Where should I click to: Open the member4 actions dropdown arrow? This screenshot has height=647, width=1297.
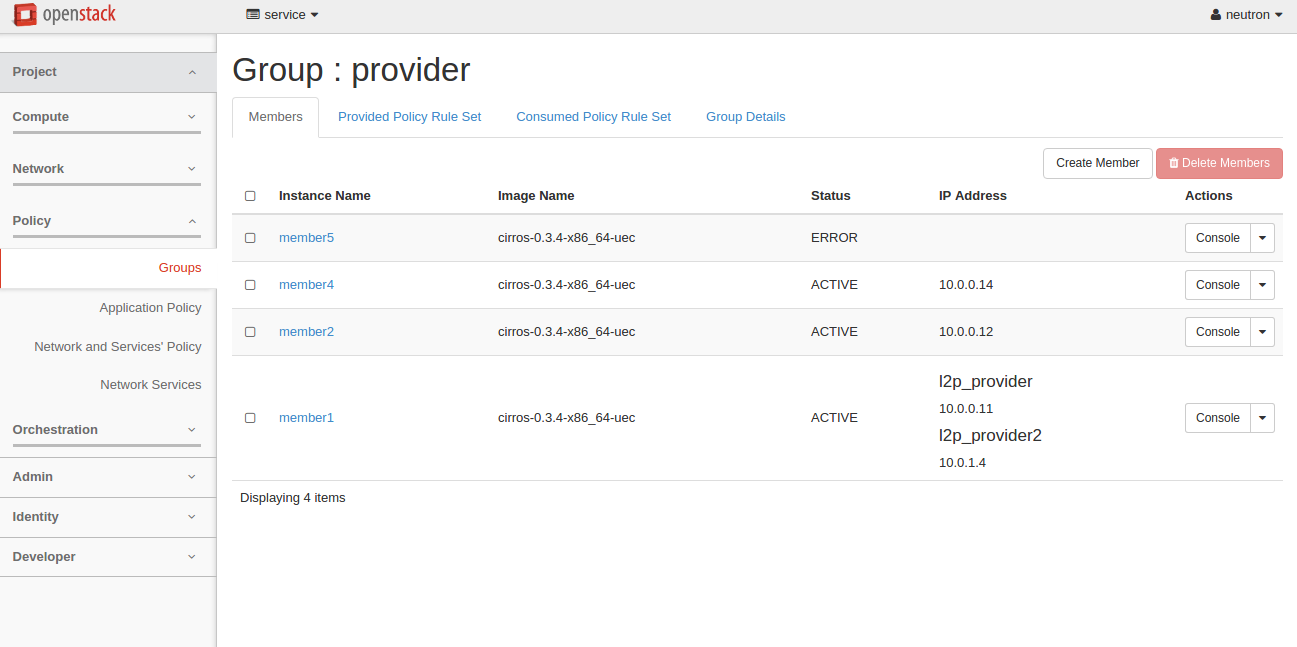pyautogui.click(x=1262, y=285)
